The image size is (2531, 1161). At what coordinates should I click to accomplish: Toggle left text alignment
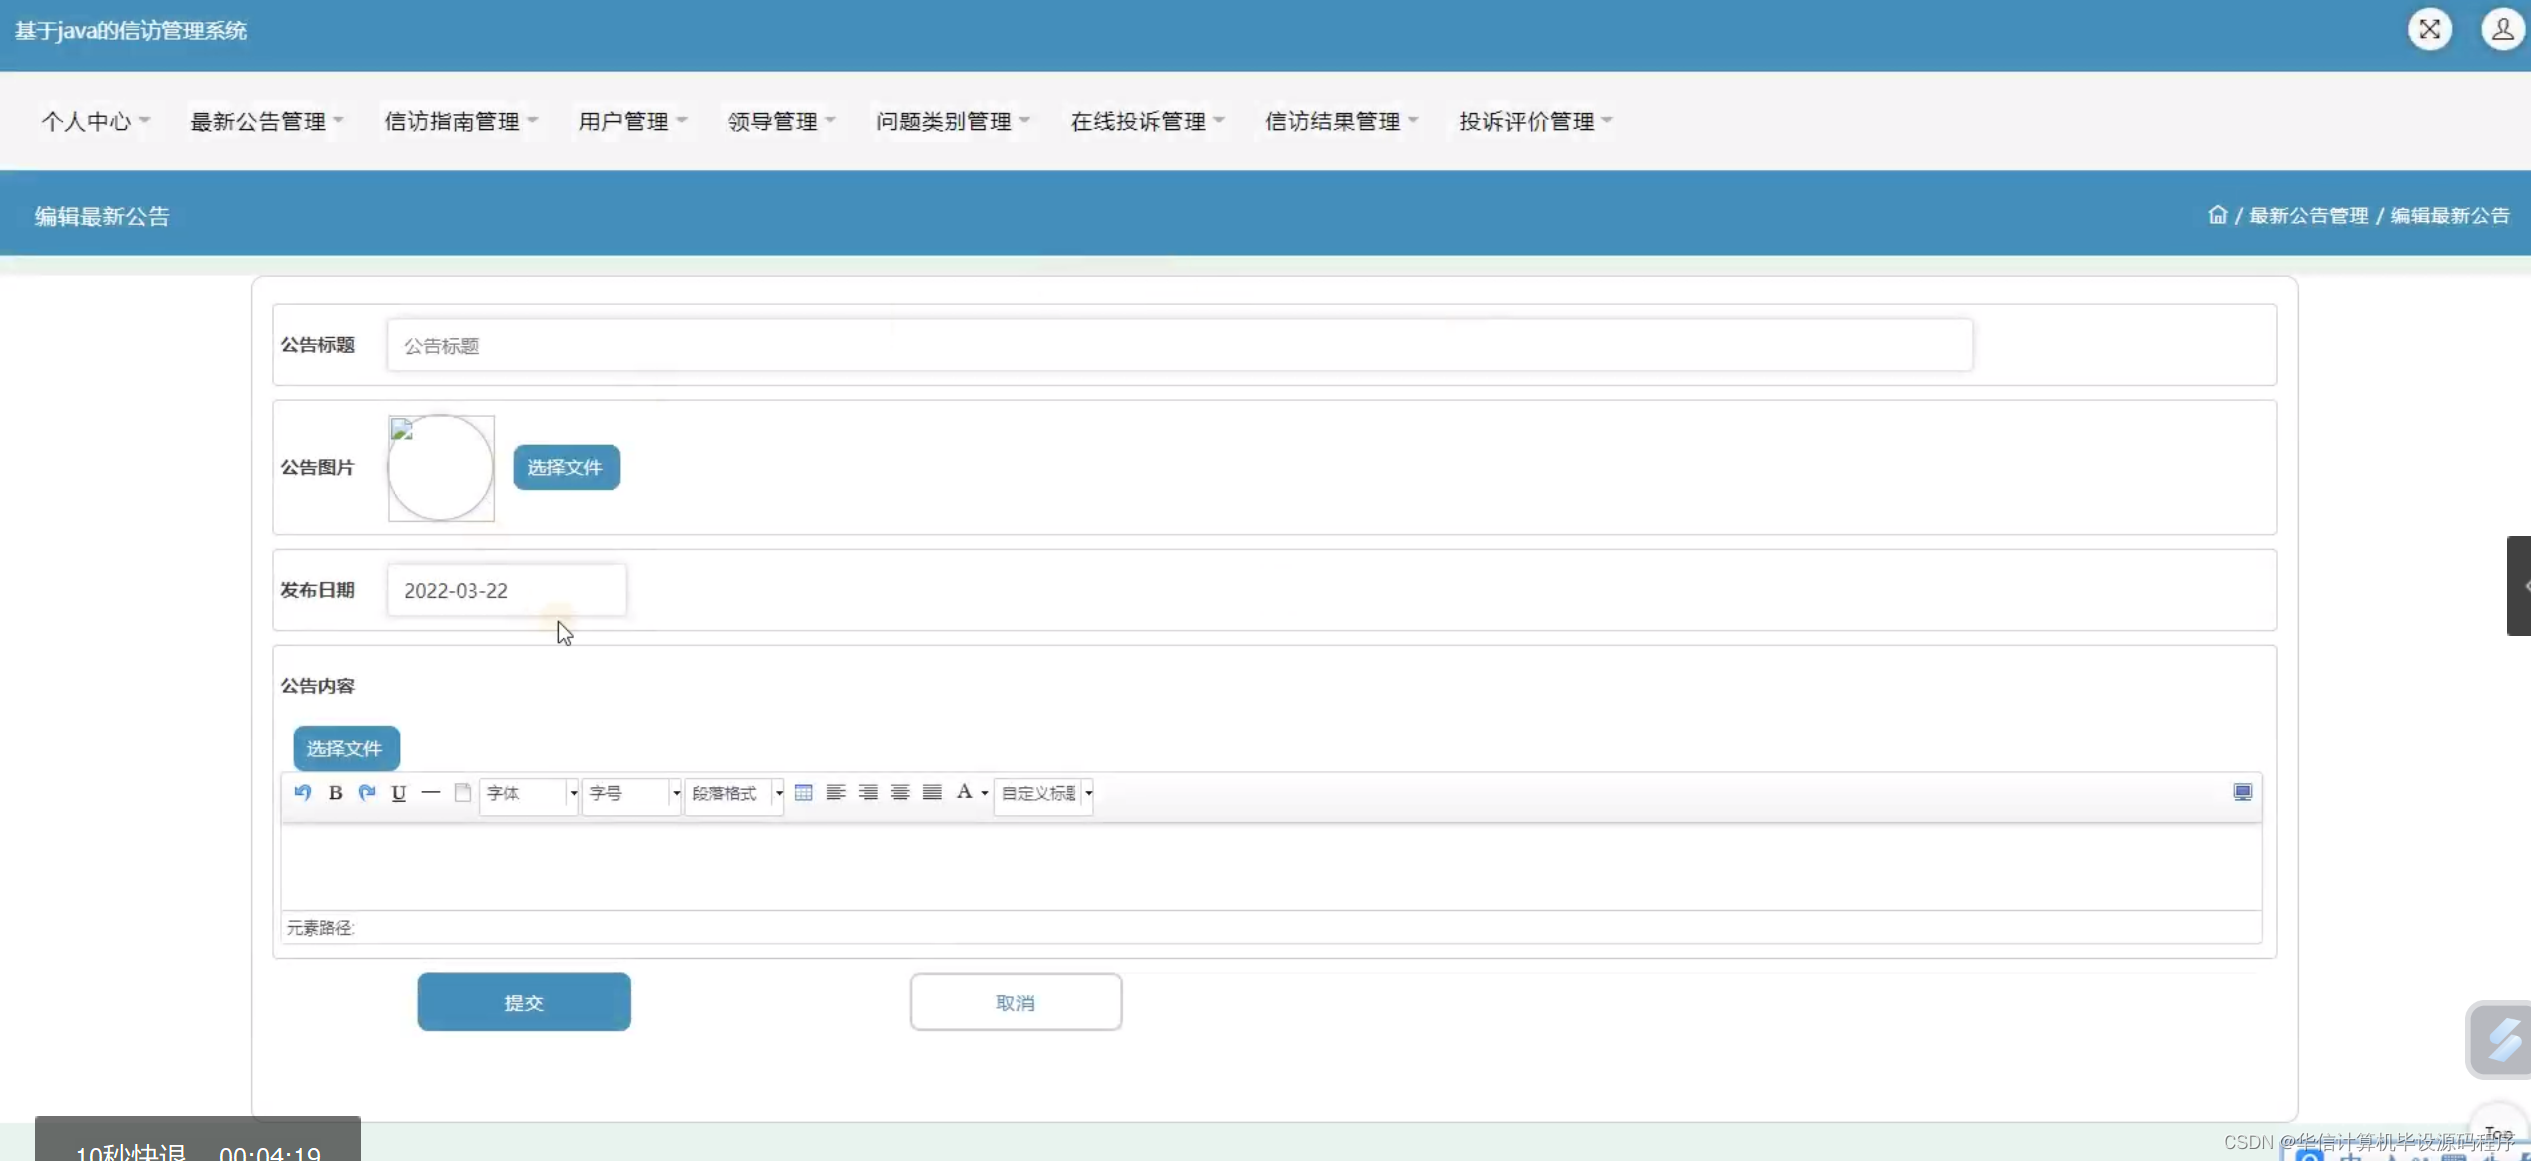pos(836,793)
